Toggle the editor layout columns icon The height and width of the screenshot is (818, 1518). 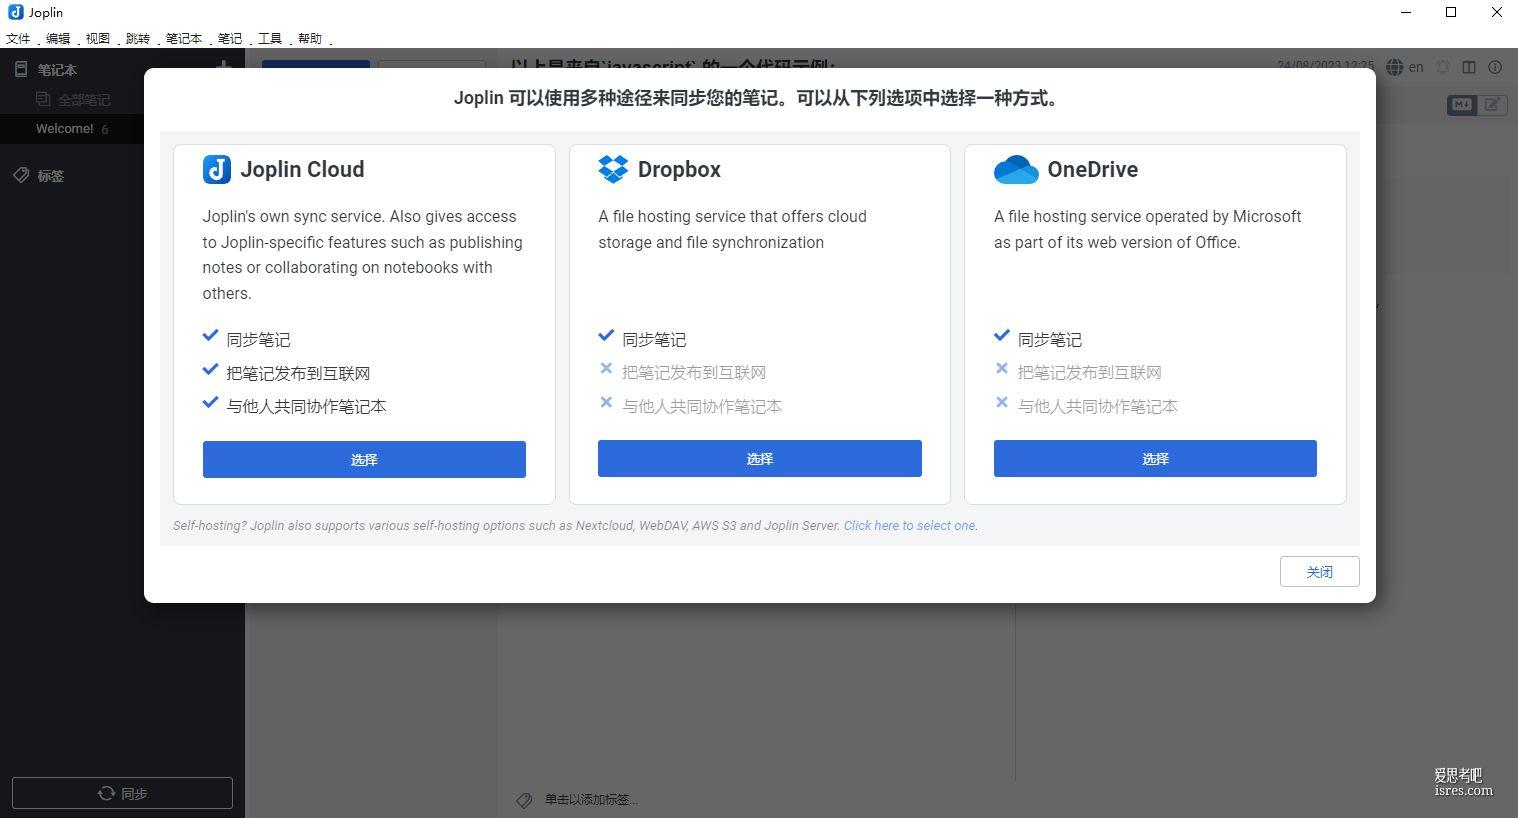(x=1469, y=67)
